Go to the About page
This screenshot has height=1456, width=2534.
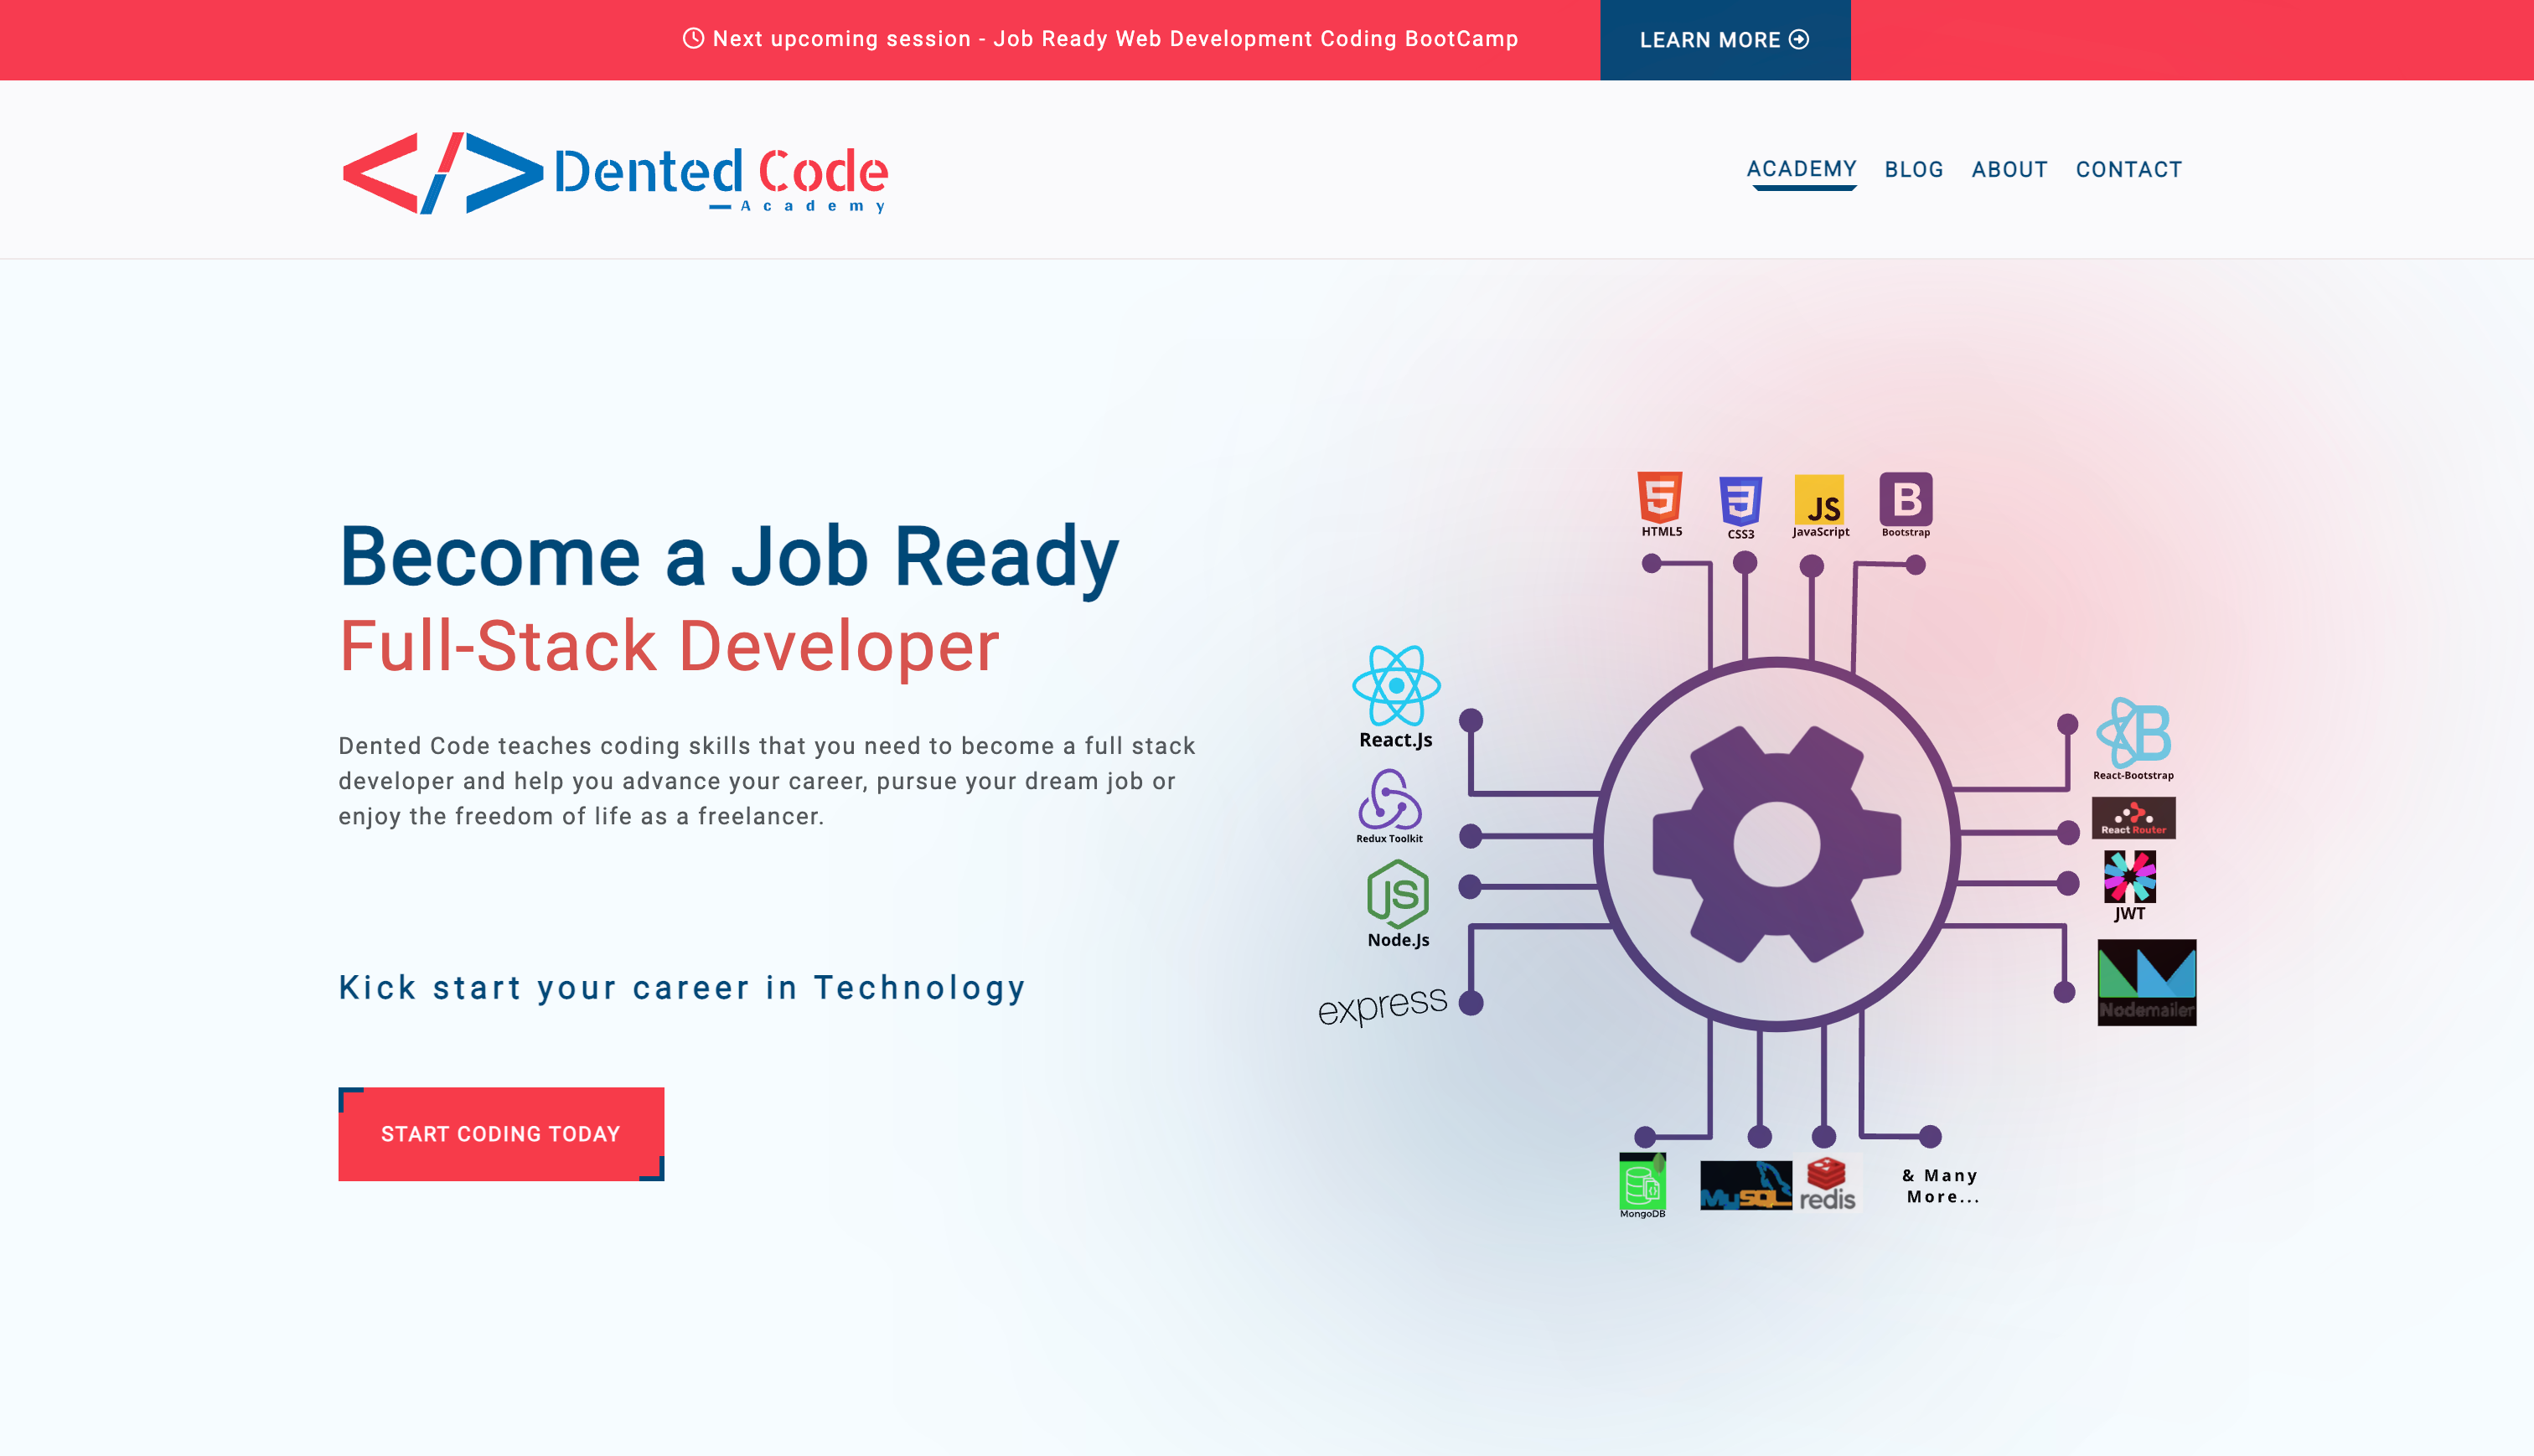[x=2009, y=170]
